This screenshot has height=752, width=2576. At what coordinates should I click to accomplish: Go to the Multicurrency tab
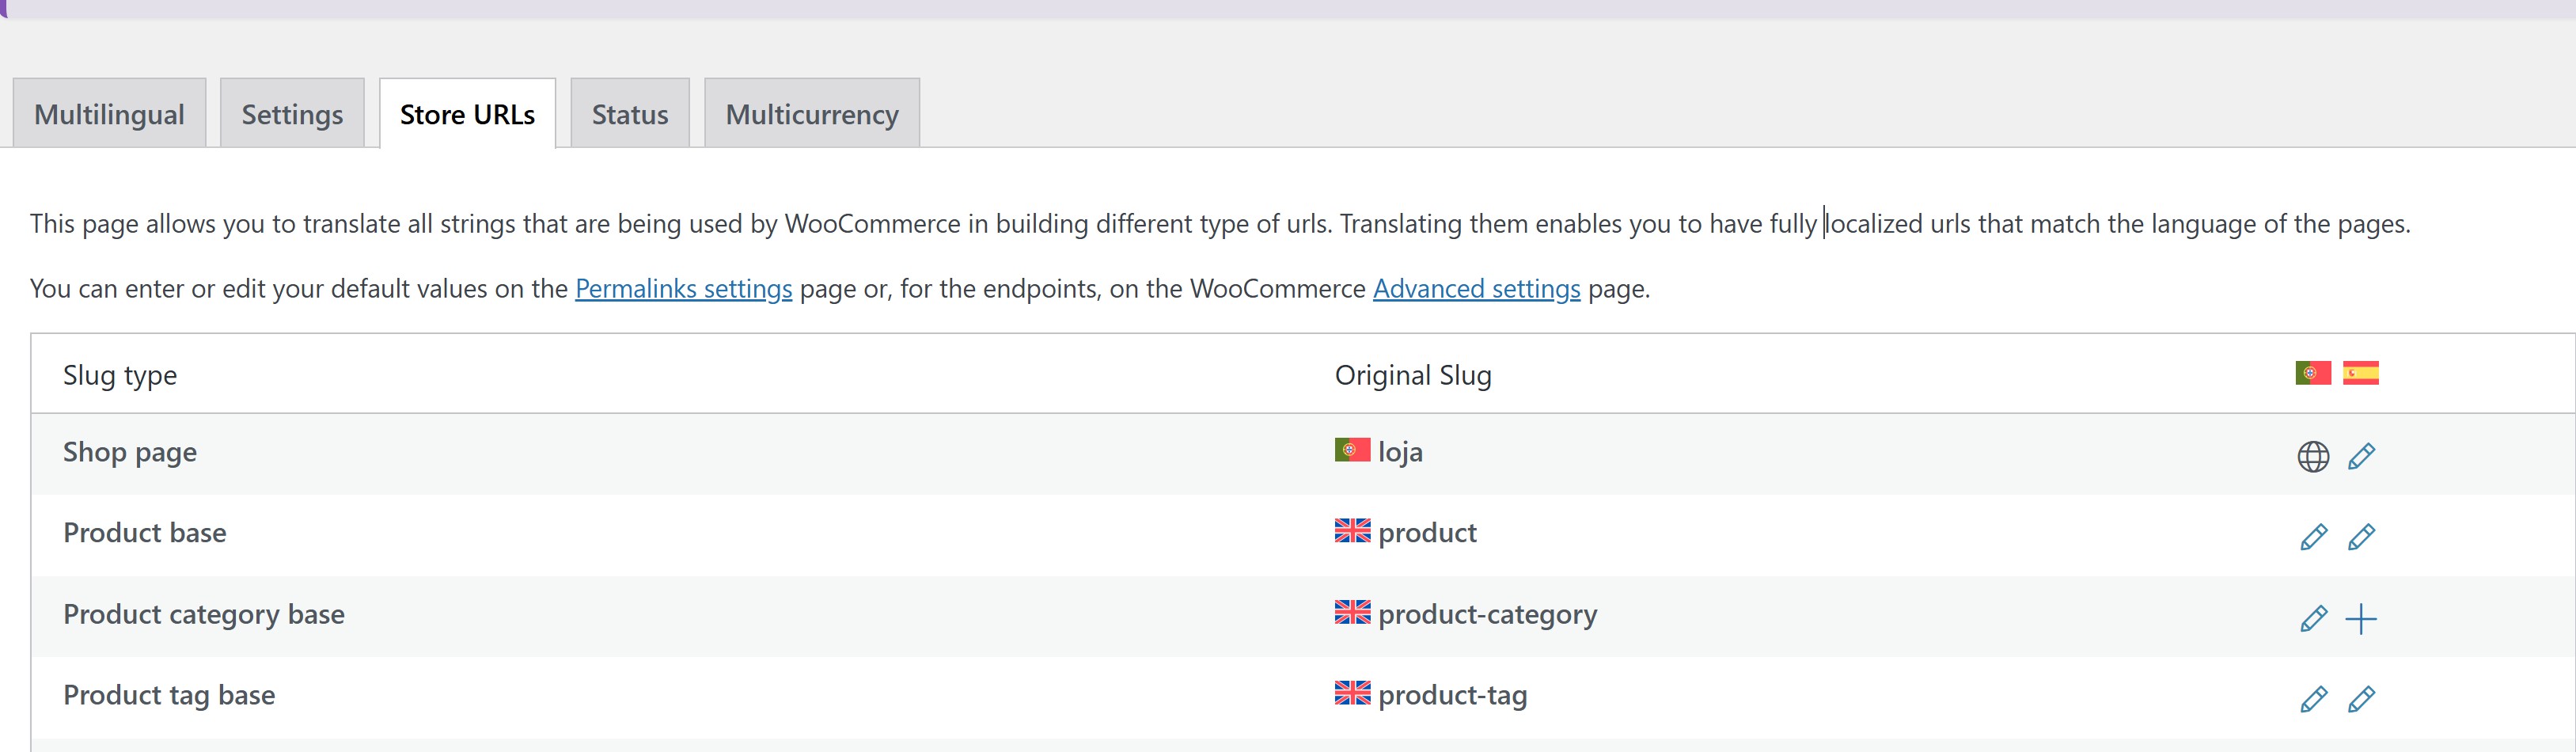(812, 114)
